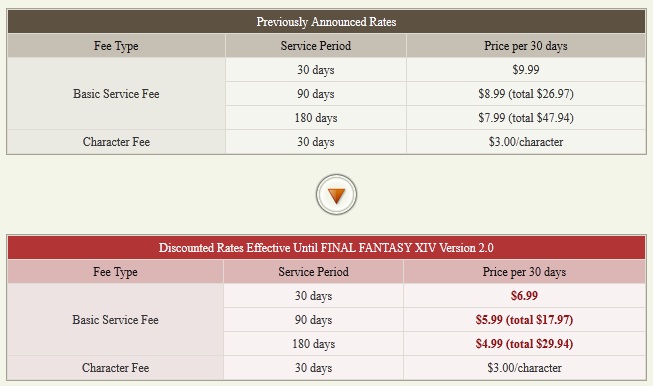Select the $5.99 (total $17.97) price
This screenshot has height=388, width=653.
(x=524, y=320)
